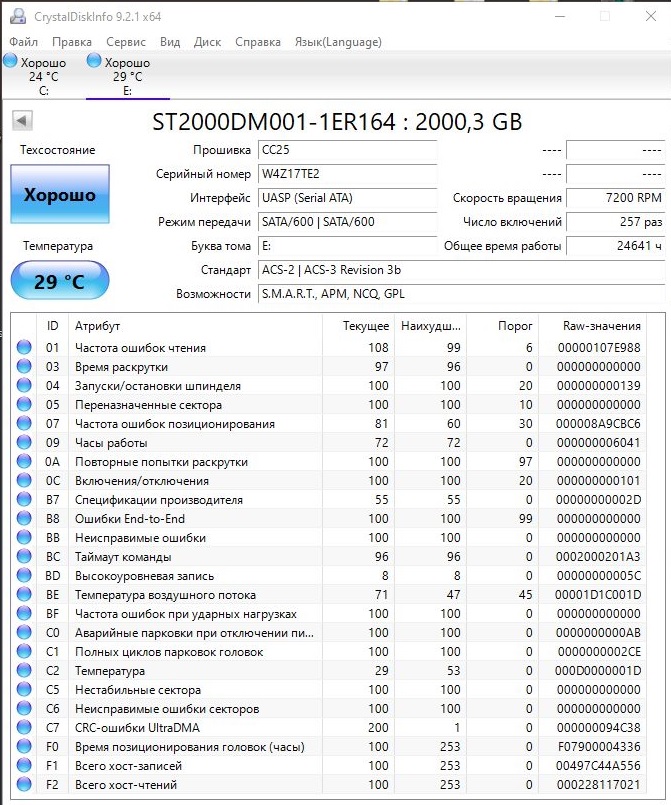Screen dimensions: 671x805
Task: Click status orb for Таймаут команды
Action: coord(24,556)
